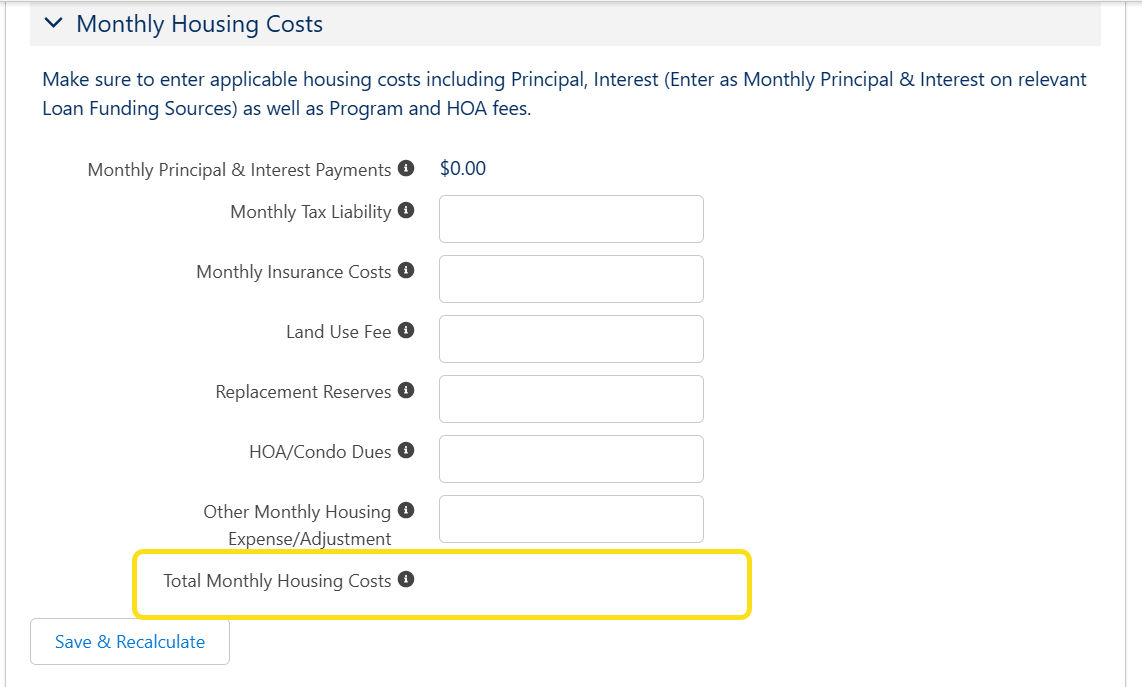Focus the Monthly Tax Liability input box
The height and width of the screenshot is (687, 1142).
point(571,219)
